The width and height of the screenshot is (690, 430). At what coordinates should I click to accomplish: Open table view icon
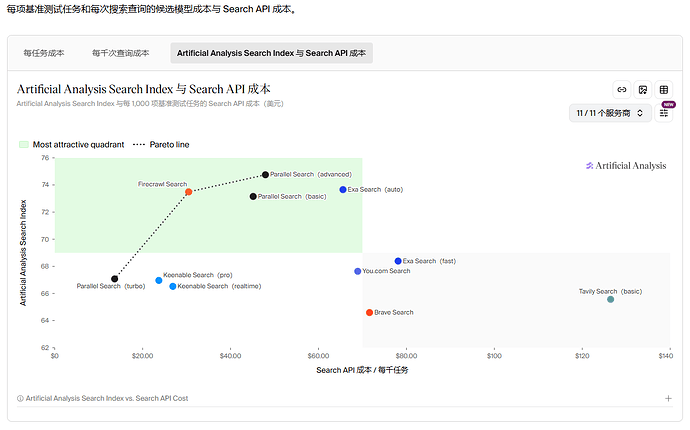click(x=664, y=90)
